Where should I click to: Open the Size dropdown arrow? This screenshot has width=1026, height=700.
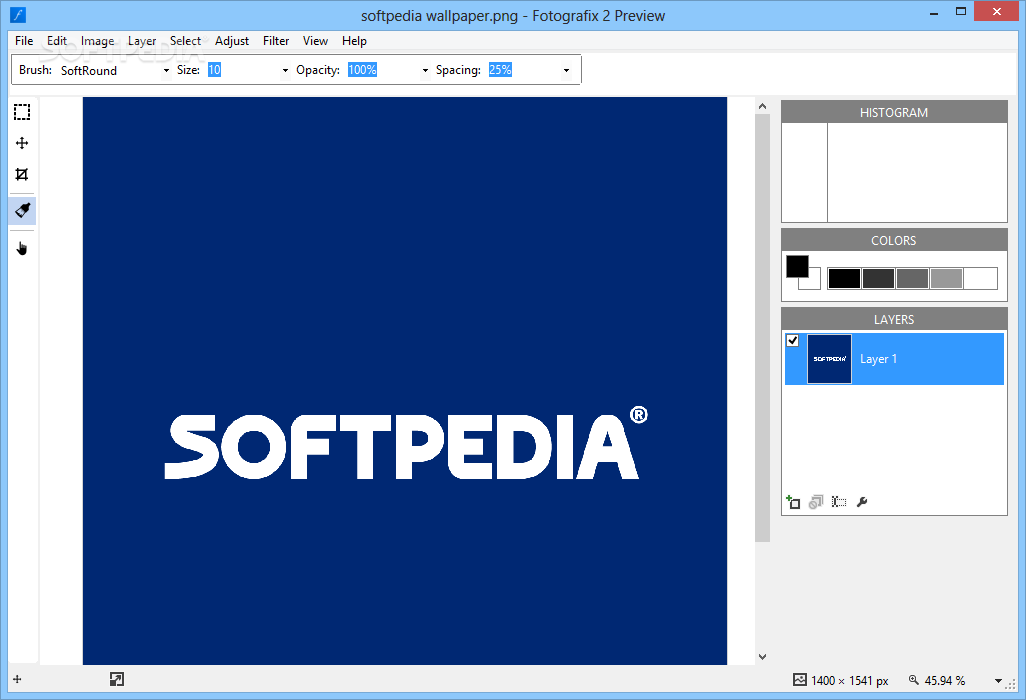(285, 70)
